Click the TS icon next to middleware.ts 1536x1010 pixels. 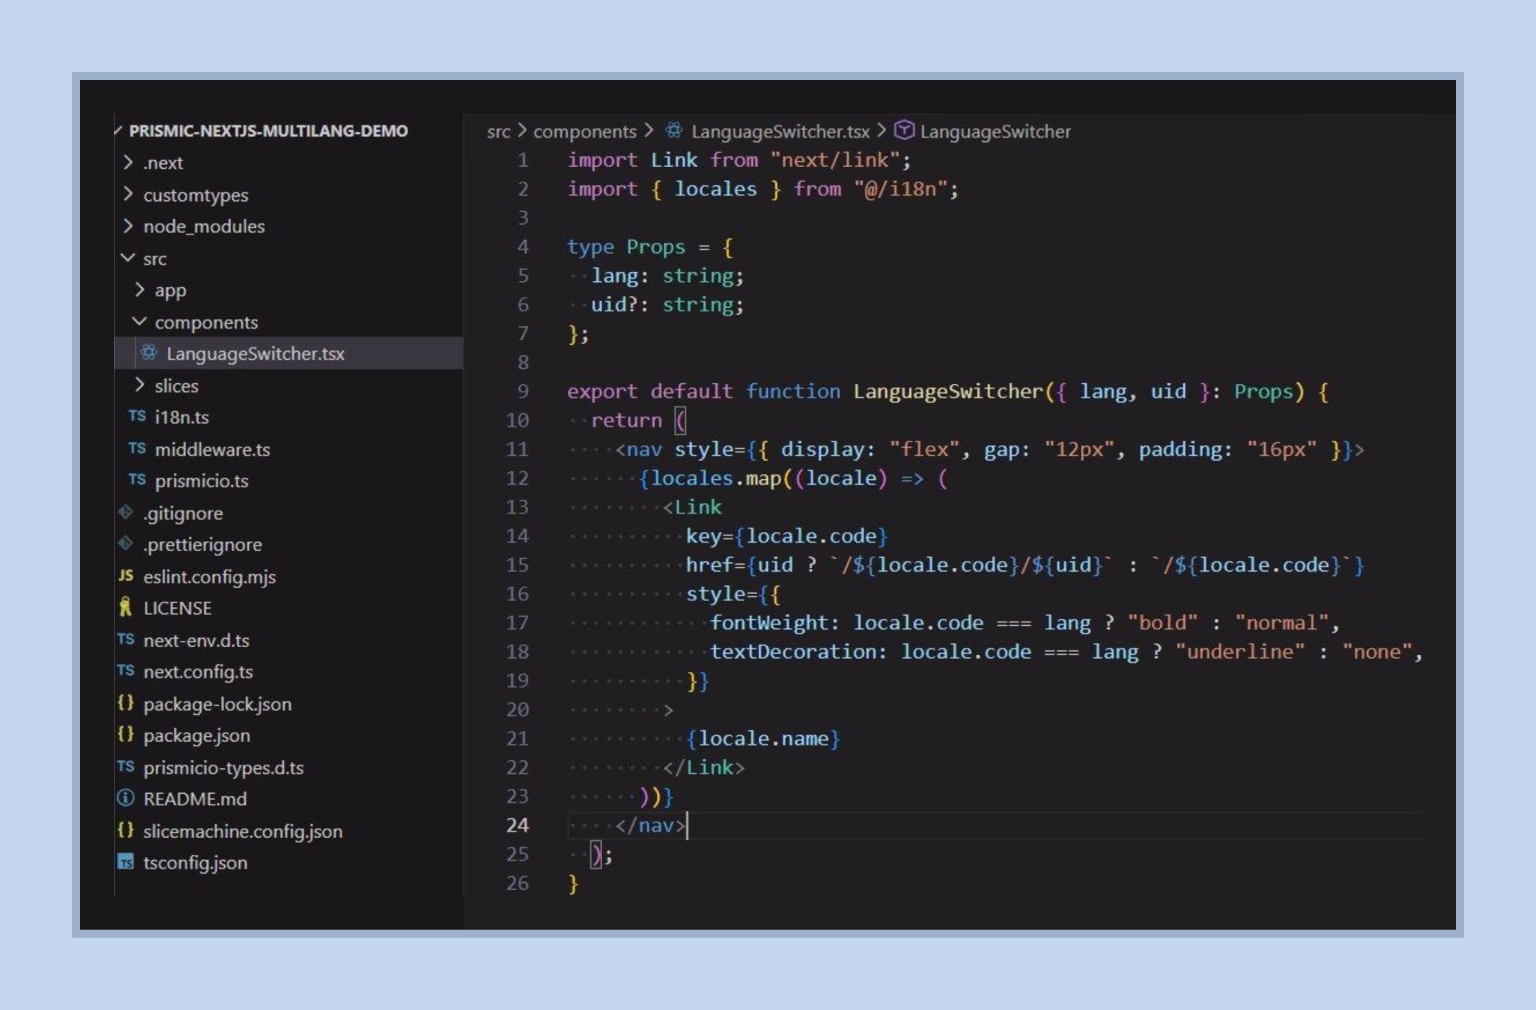pyautogui.click(x=137, y=448)
